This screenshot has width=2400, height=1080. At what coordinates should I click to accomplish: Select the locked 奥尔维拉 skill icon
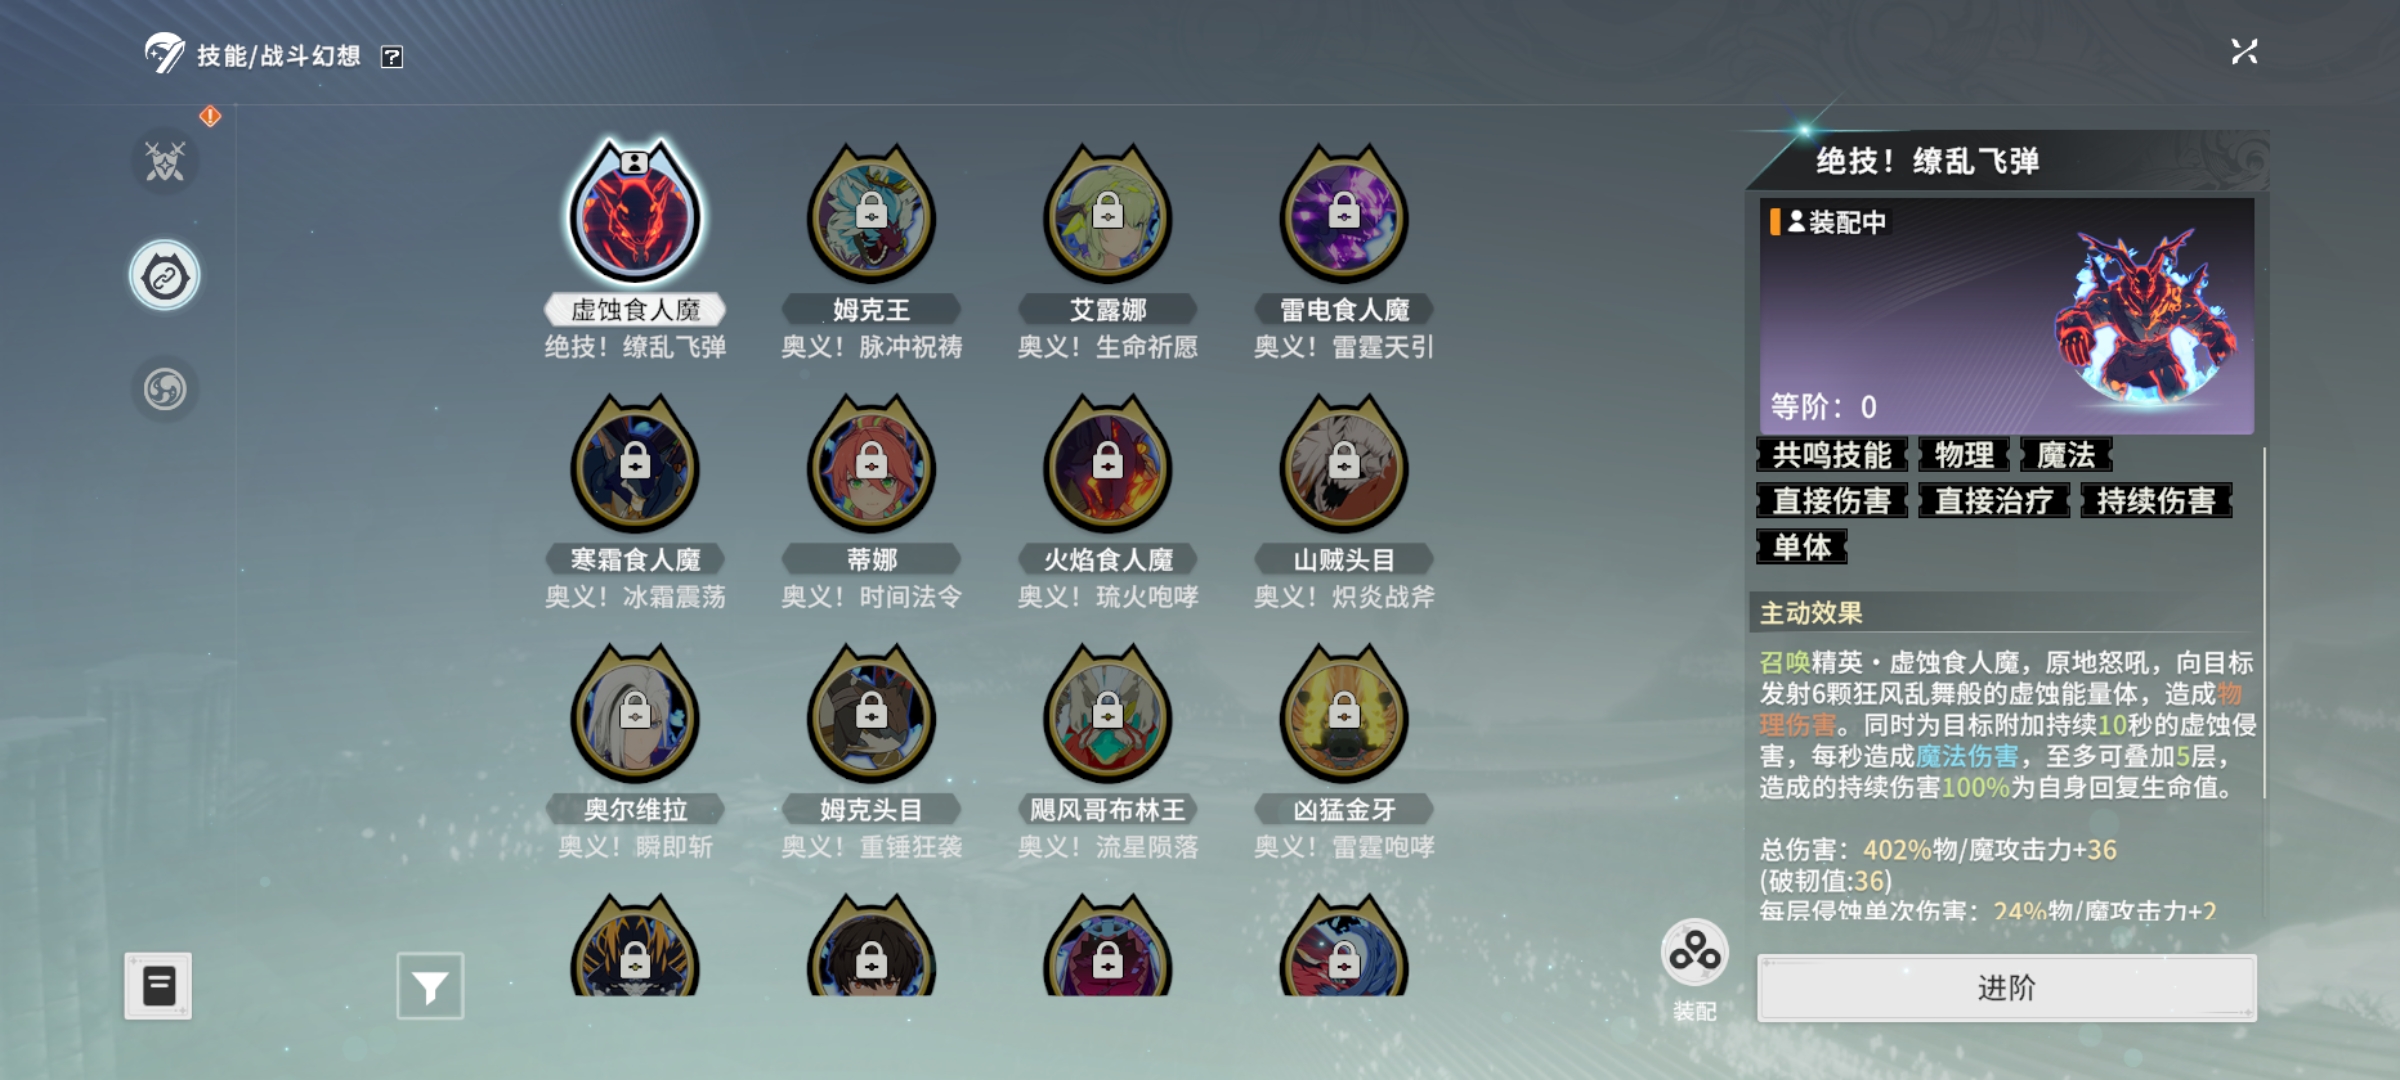(x=635, y=713)
